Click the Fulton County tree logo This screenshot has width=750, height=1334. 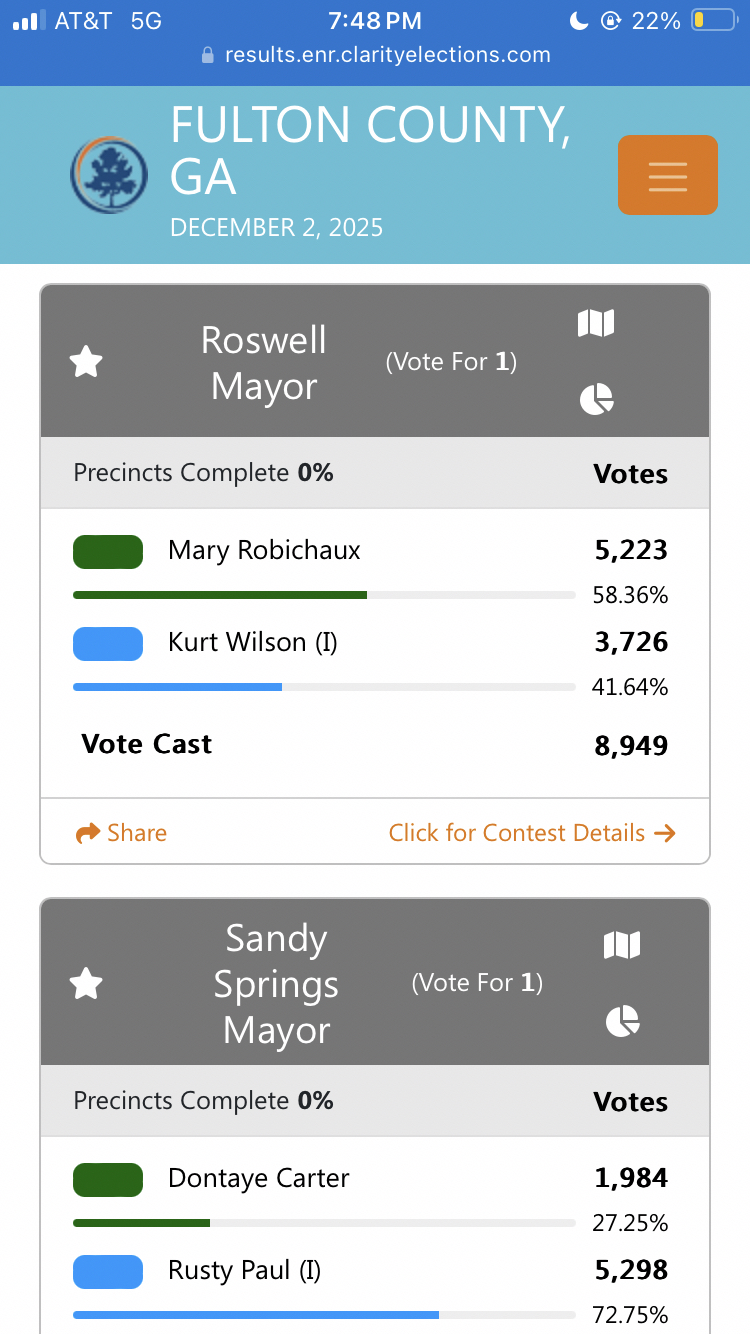pos(109,174)
